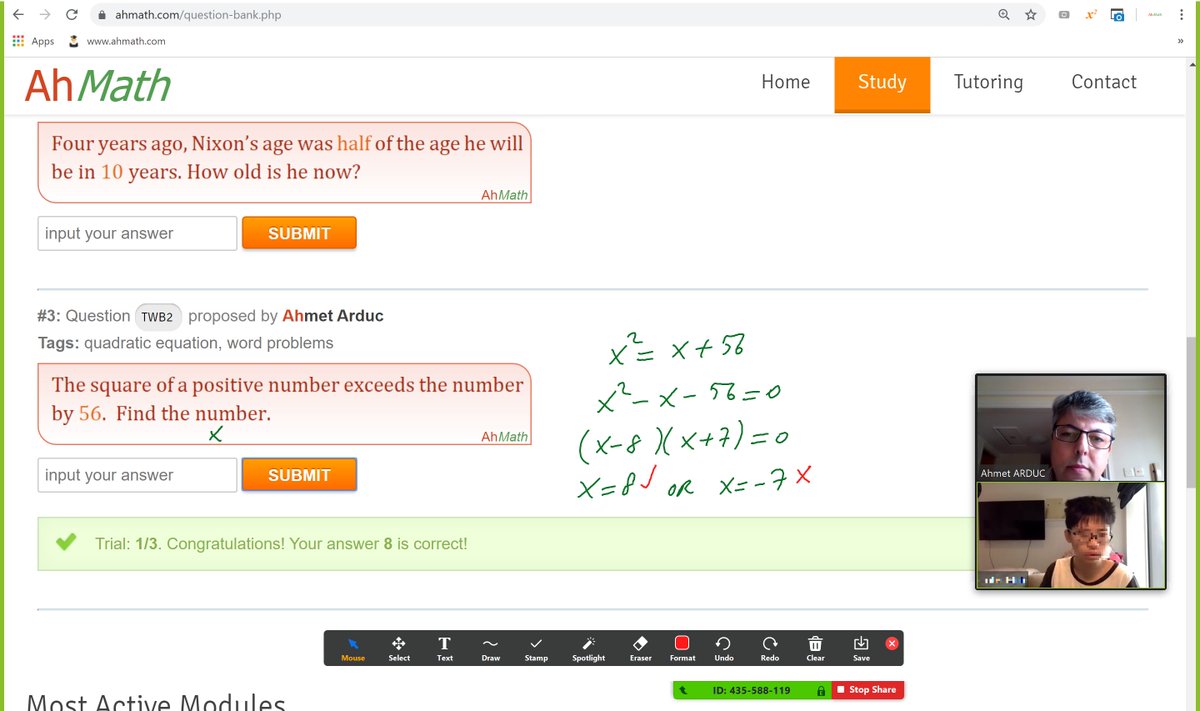Go back in browser history
The image size is (1200, 711).
click(x=18, y=15)
